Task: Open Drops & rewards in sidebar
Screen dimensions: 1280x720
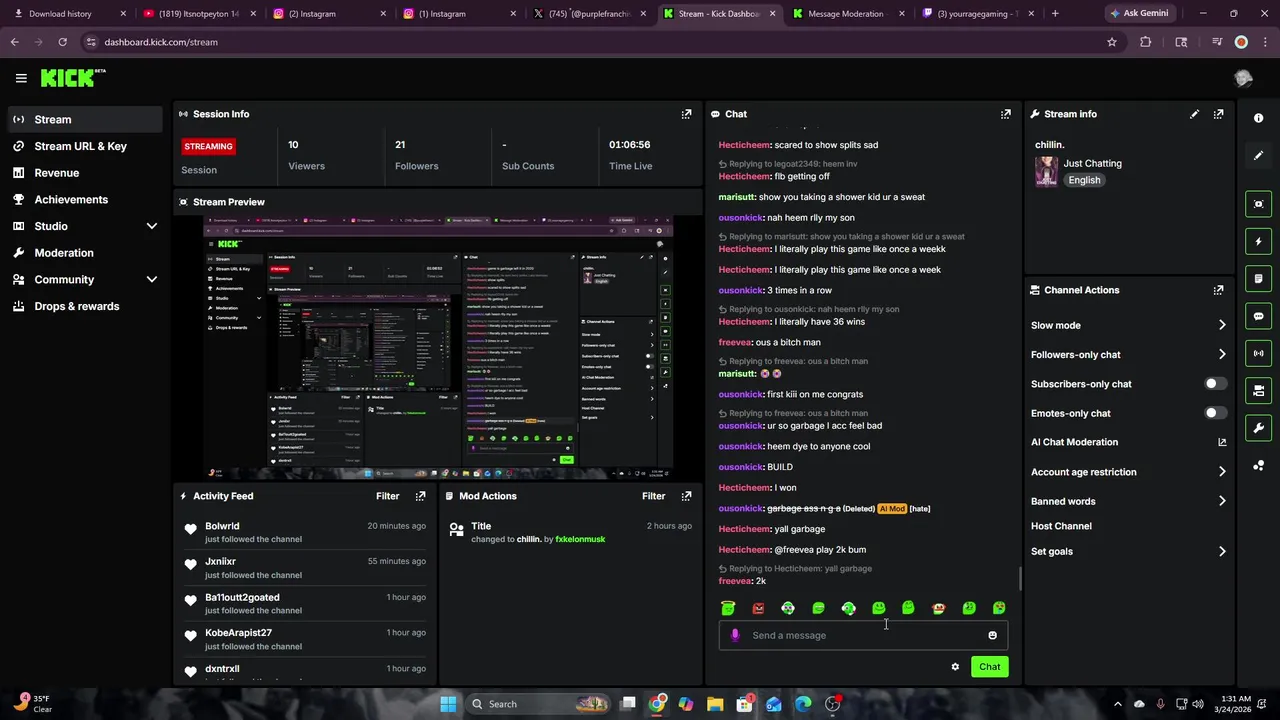Action: click(x=84, y=306)
